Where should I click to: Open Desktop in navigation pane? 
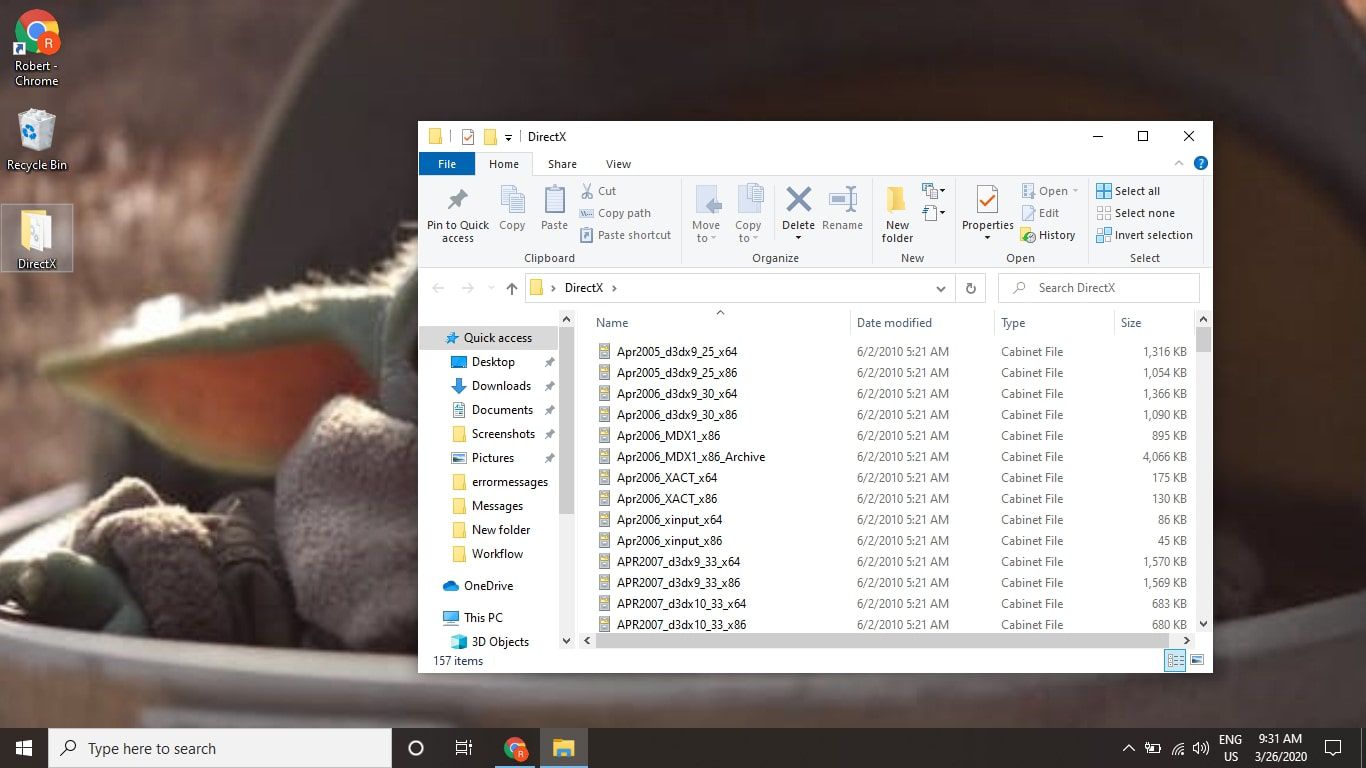coord(494,362)
